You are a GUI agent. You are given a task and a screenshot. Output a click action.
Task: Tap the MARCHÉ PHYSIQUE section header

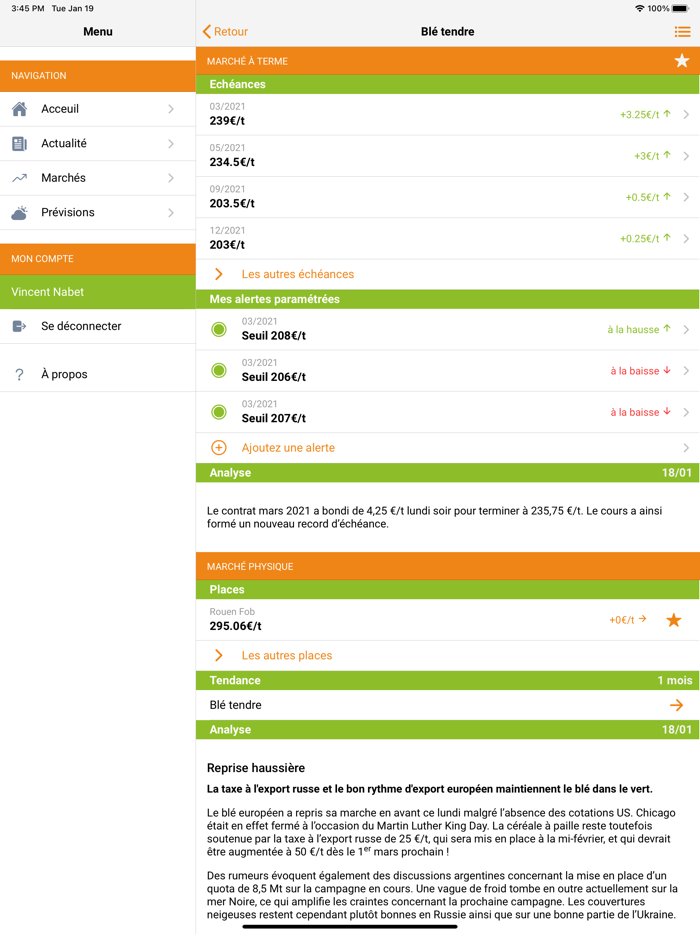point(448,566)
